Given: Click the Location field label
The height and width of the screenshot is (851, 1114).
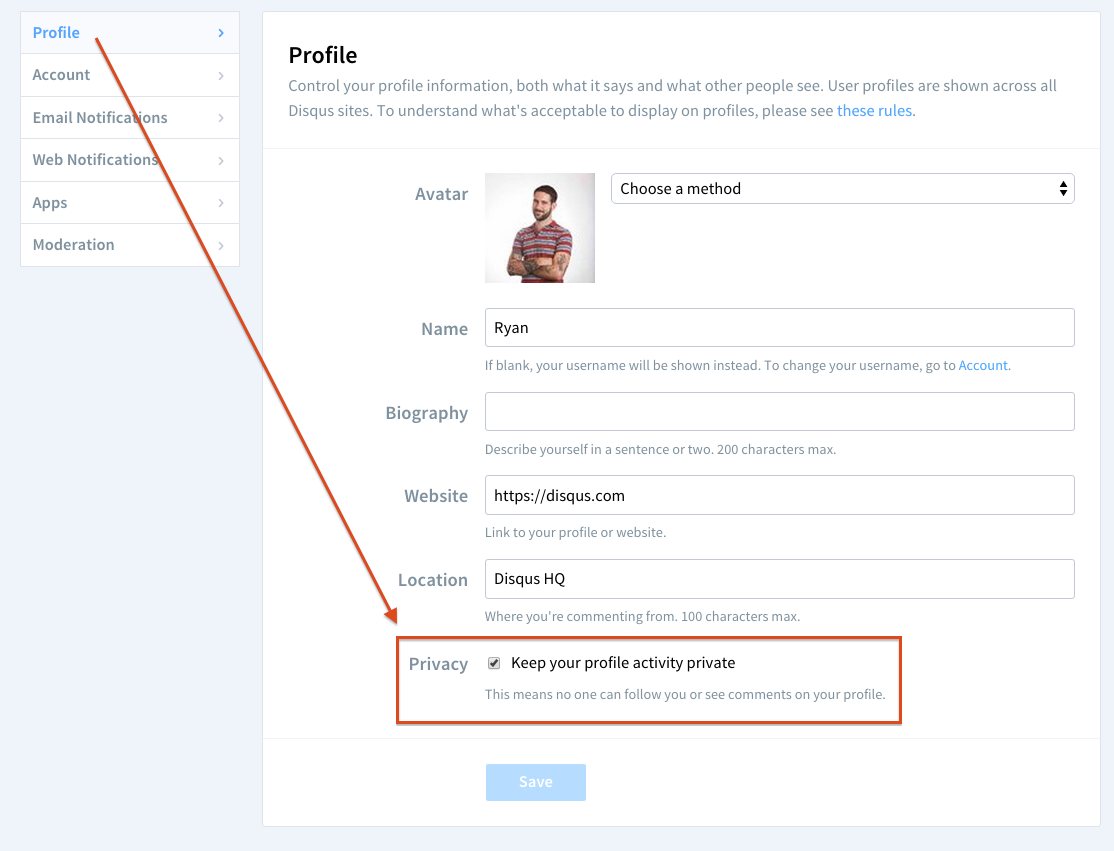Looking at the screenshot, I should 433,580.
